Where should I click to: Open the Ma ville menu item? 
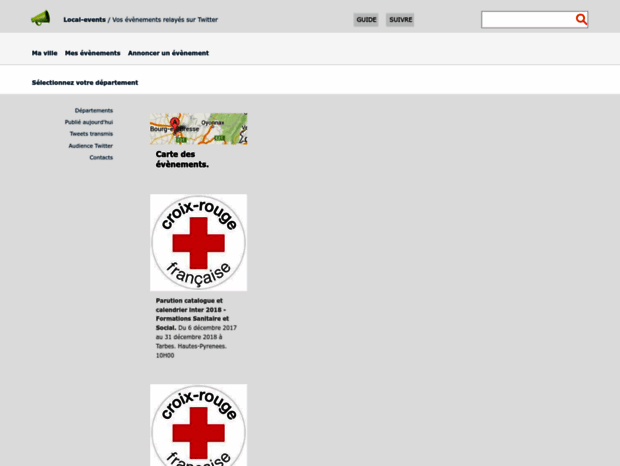click(x=44, y=52)
